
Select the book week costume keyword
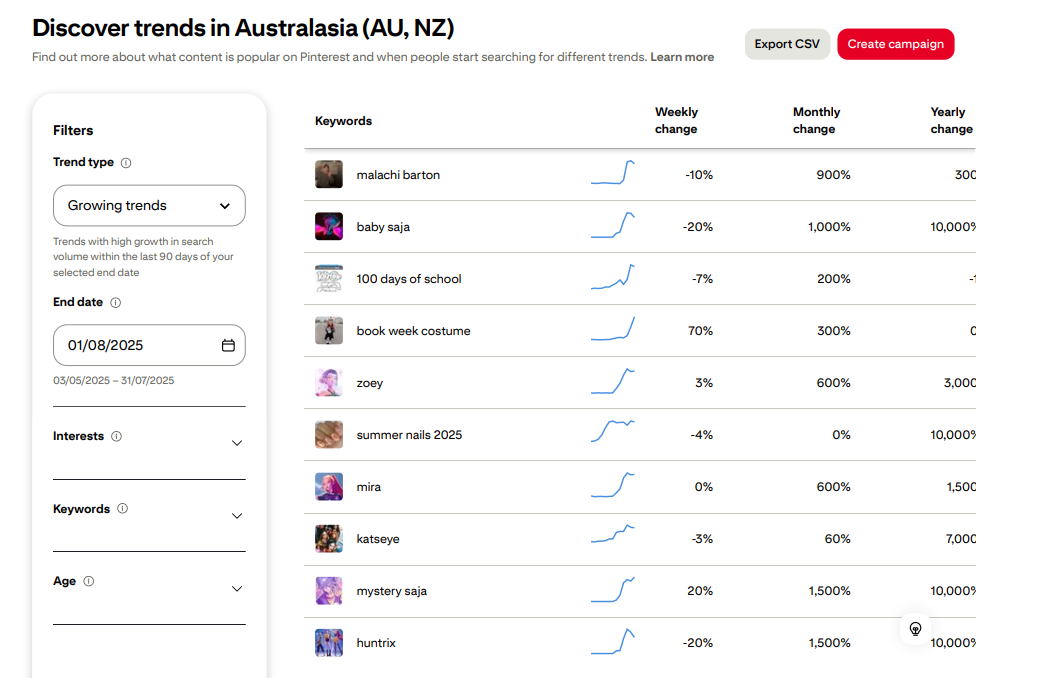click(x=413, y=331)
